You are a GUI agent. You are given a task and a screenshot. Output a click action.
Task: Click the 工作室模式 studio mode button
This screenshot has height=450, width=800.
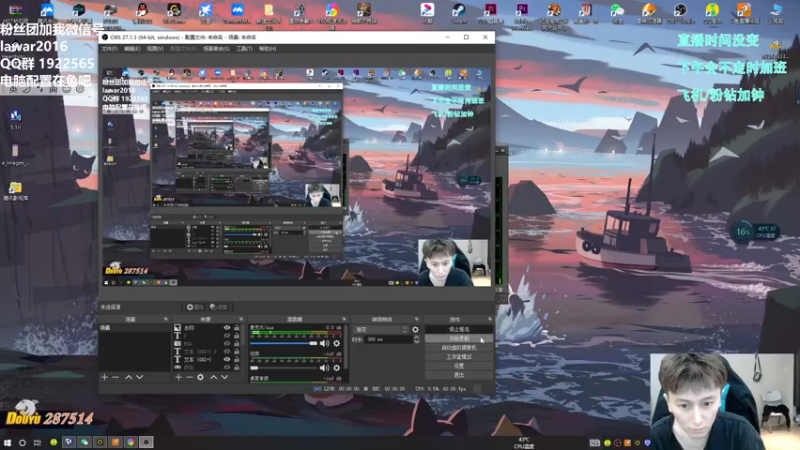[x=459, y=357]
